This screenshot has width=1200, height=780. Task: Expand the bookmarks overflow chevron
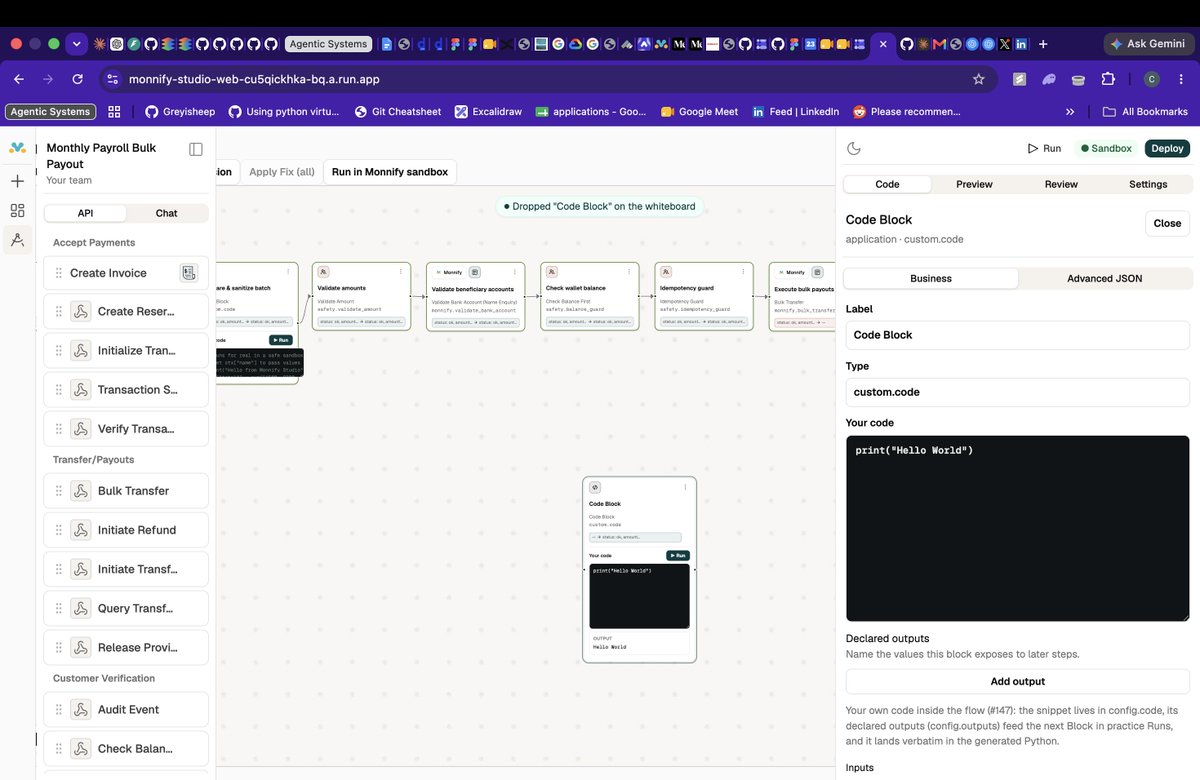click(x=1070, y=112)
